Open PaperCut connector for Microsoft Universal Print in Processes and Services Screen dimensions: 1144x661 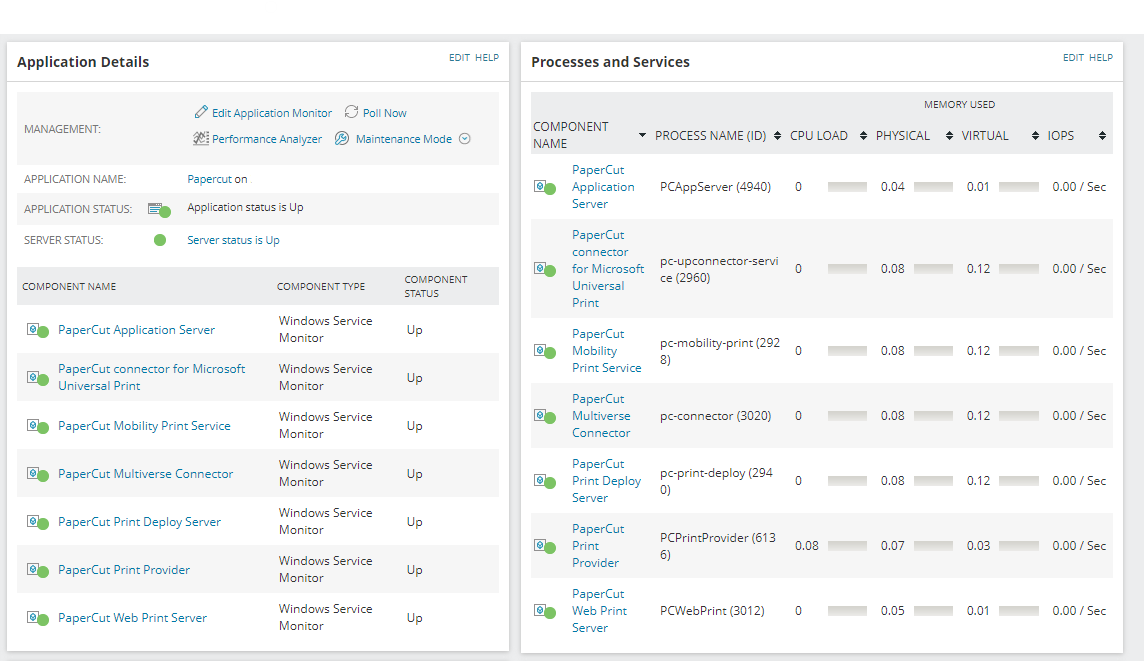[x=608, y=268]
